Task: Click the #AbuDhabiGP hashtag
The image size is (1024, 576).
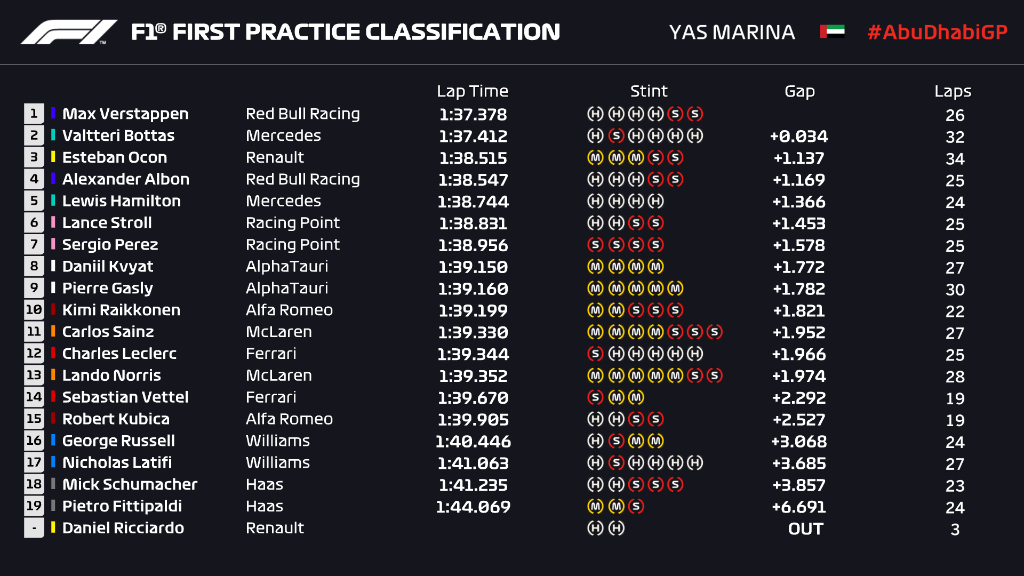Action: tap(937, 32)
